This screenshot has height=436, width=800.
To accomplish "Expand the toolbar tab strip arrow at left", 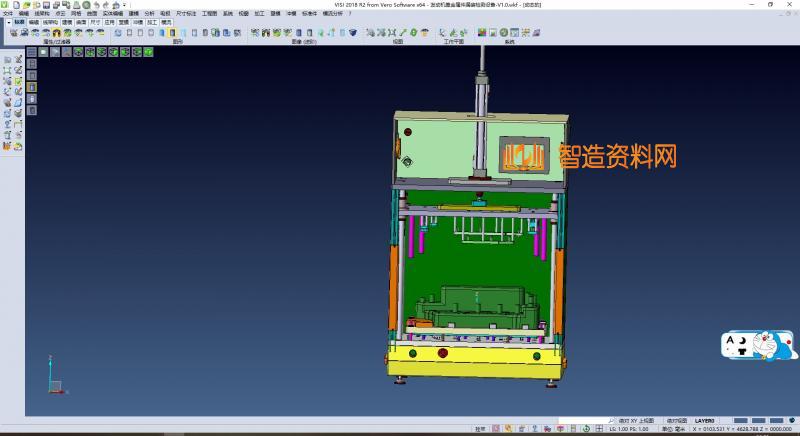I will 7,20.
